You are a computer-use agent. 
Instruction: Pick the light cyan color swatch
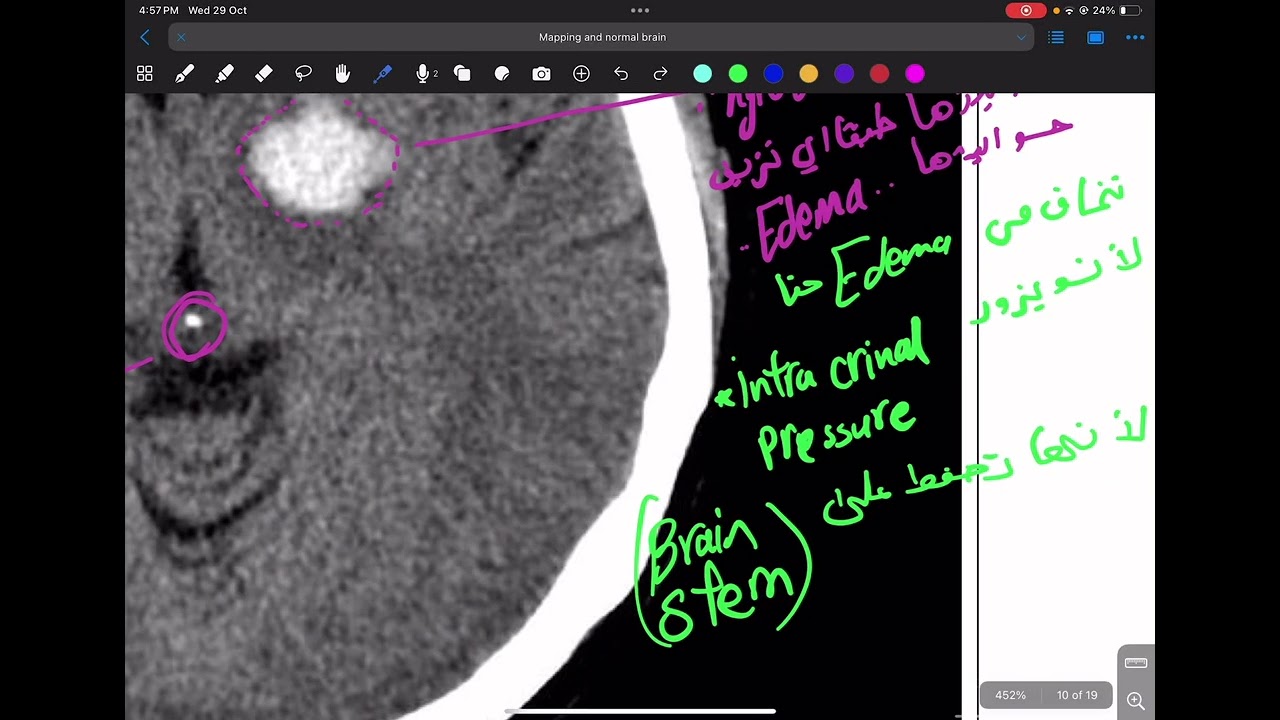[703, 73]
